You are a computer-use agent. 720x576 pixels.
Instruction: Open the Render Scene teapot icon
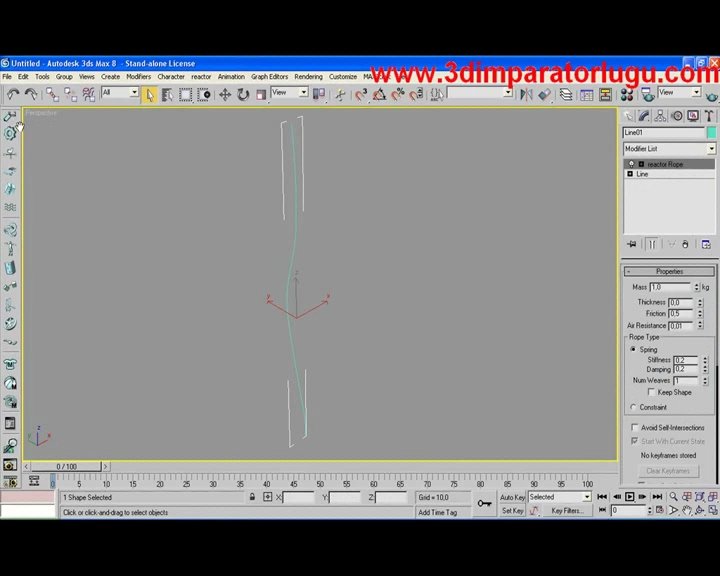[x=647, y=95]
